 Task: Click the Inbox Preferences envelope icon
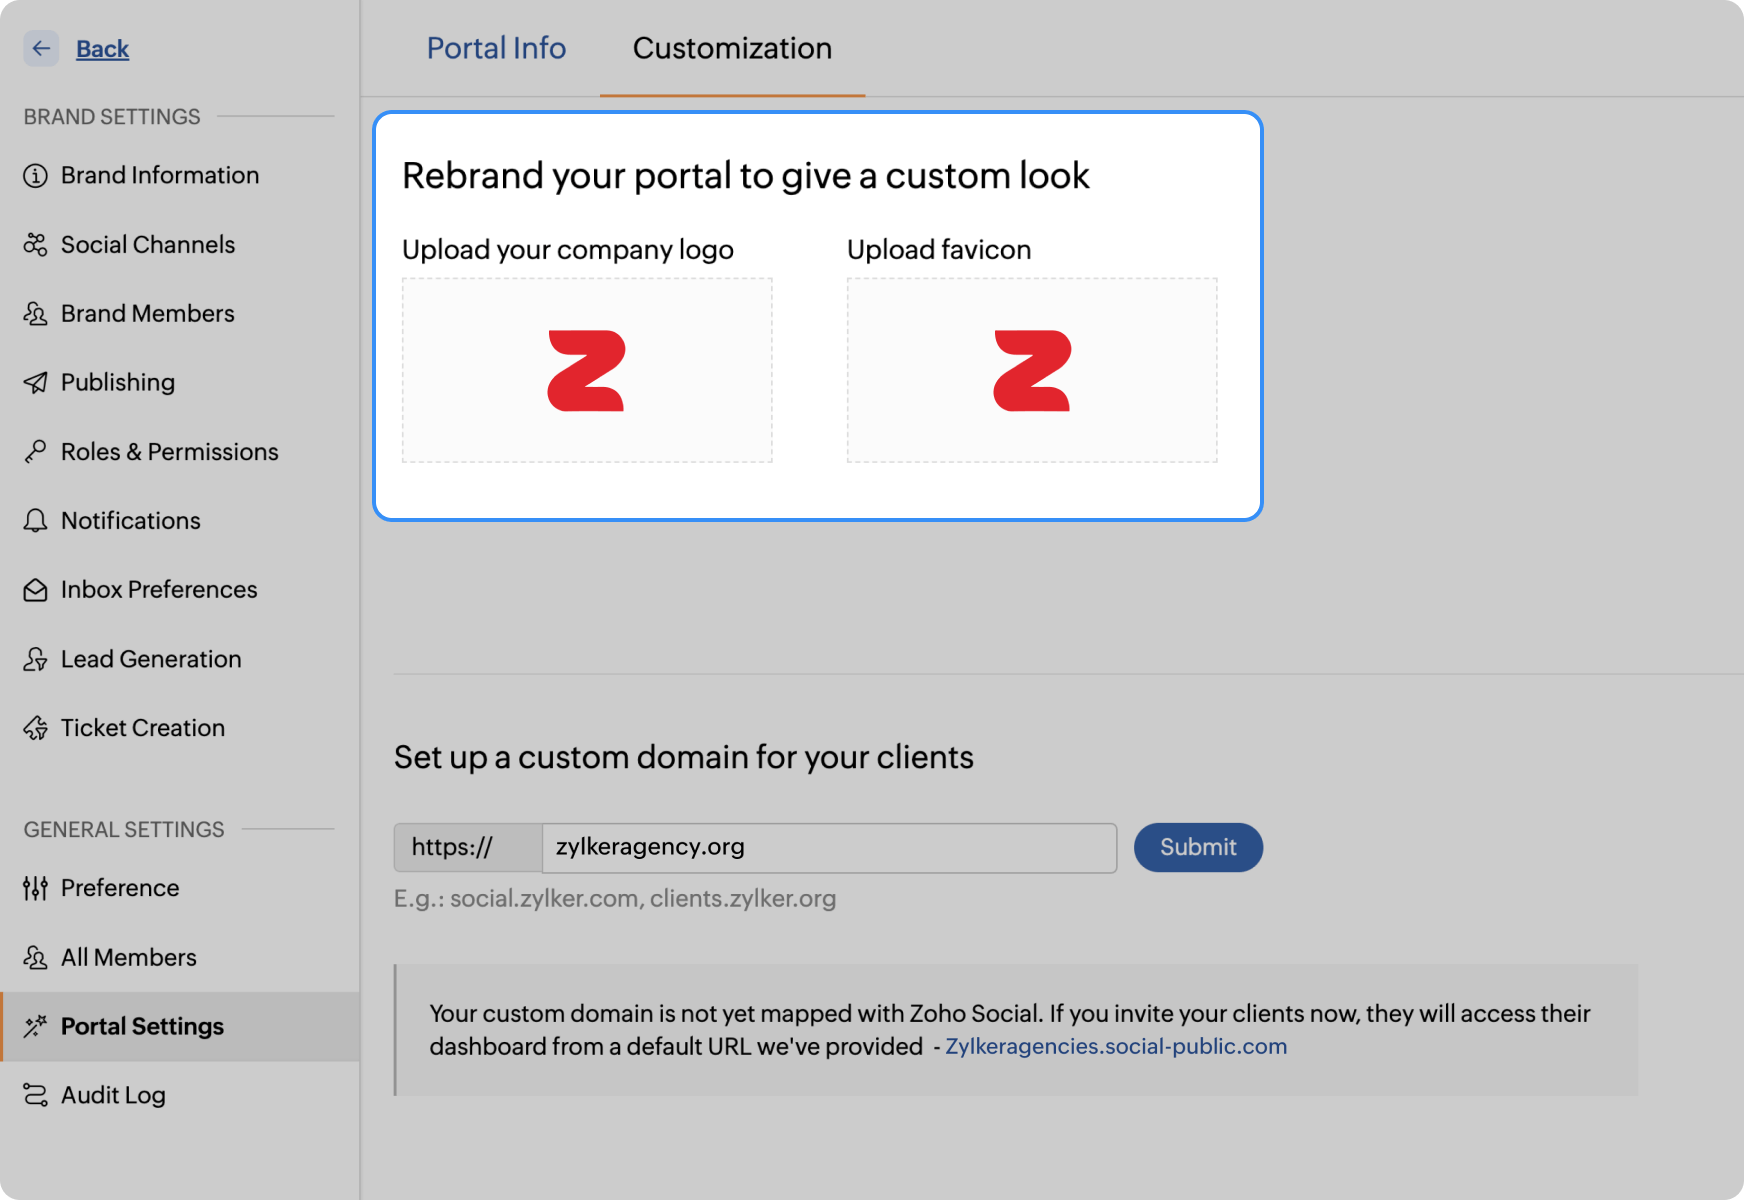tap(36, 590)
